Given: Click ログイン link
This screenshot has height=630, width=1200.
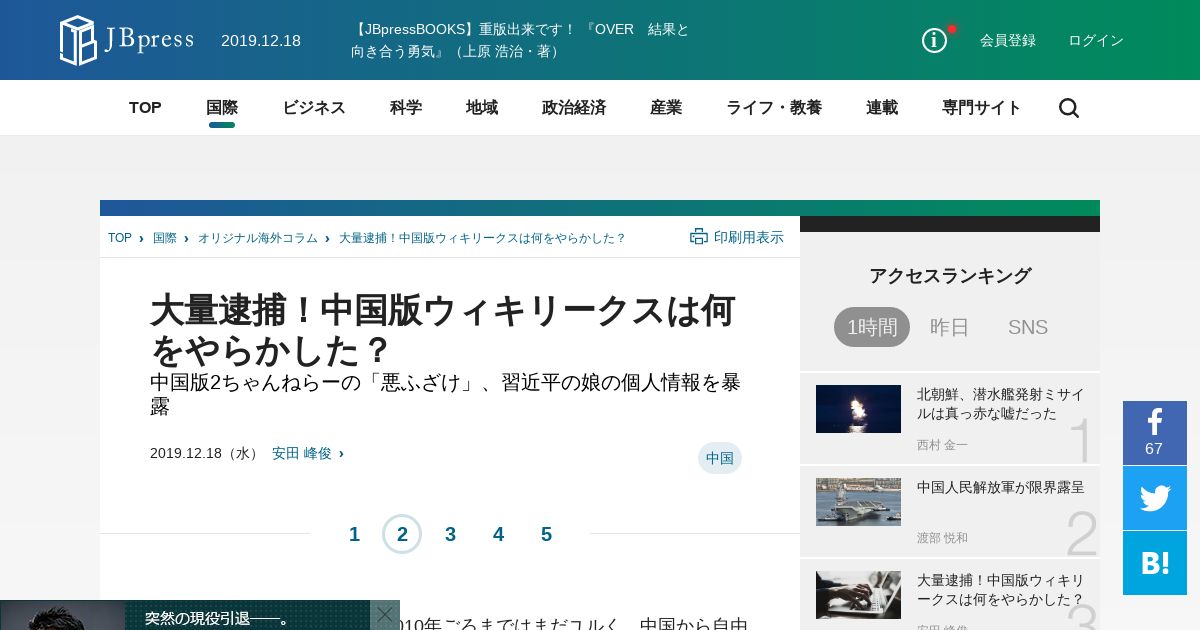Looking at the screenshot, I should pyautogui.click(x=1096, y=41).
